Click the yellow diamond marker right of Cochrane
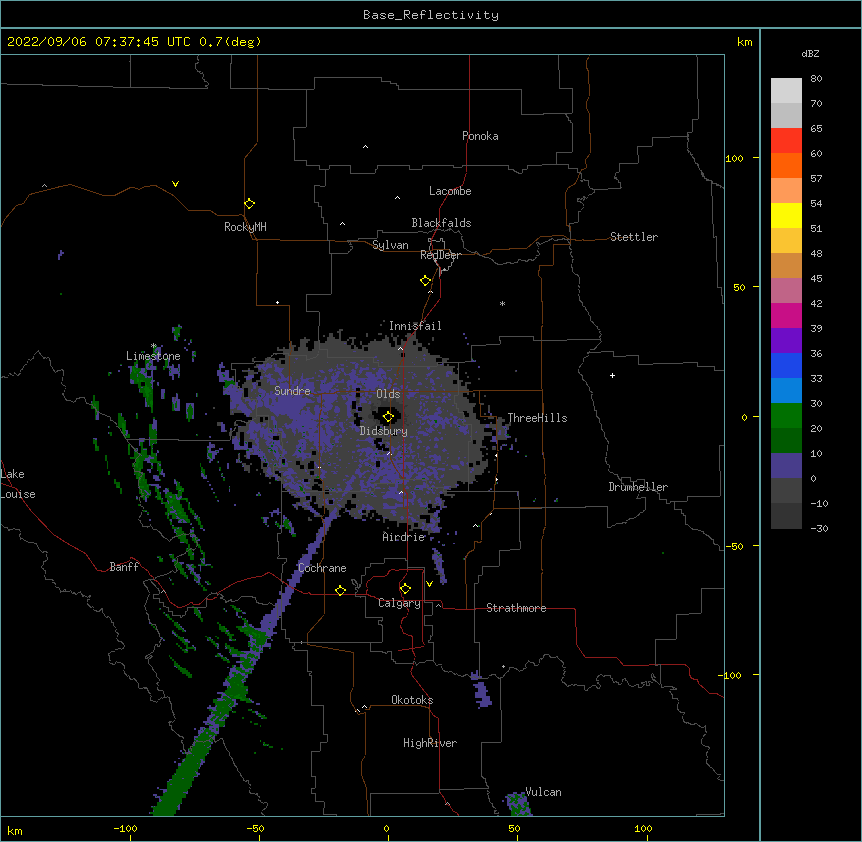 (340, 590)
